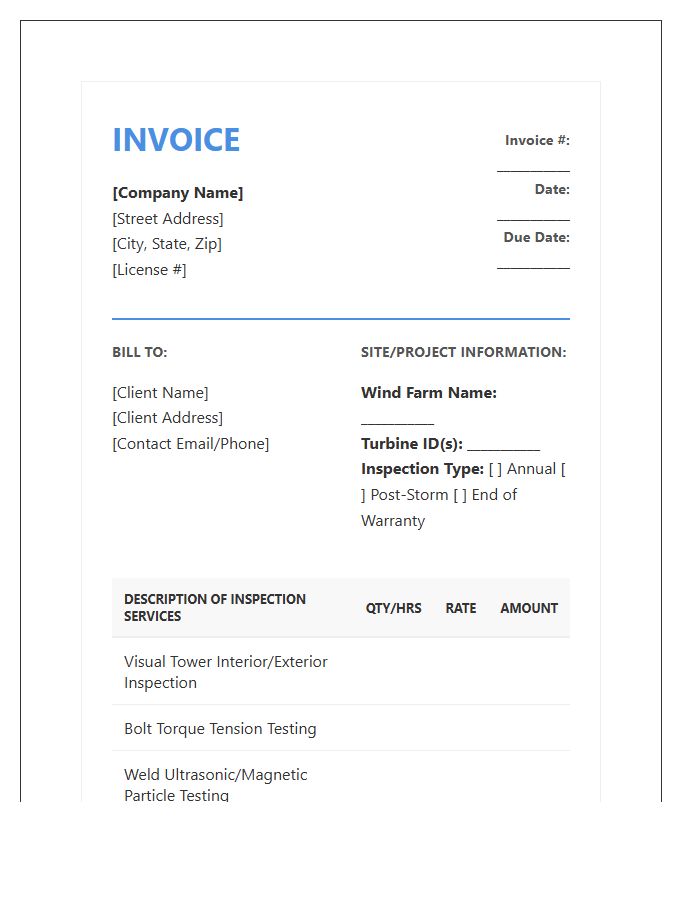Click the [Street Address] placeholder
700x900 pixels.
click(x=168, y=219)
